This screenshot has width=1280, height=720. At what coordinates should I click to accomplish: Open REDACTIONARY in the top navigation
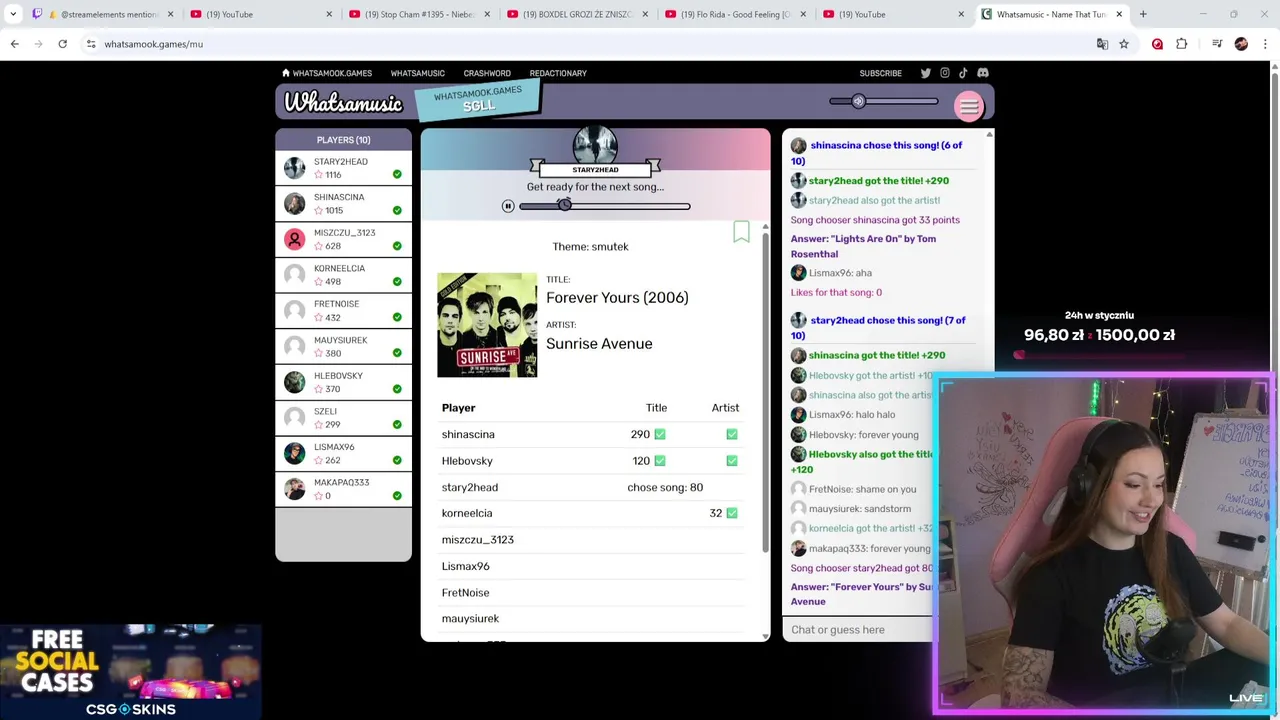point(558,73)
